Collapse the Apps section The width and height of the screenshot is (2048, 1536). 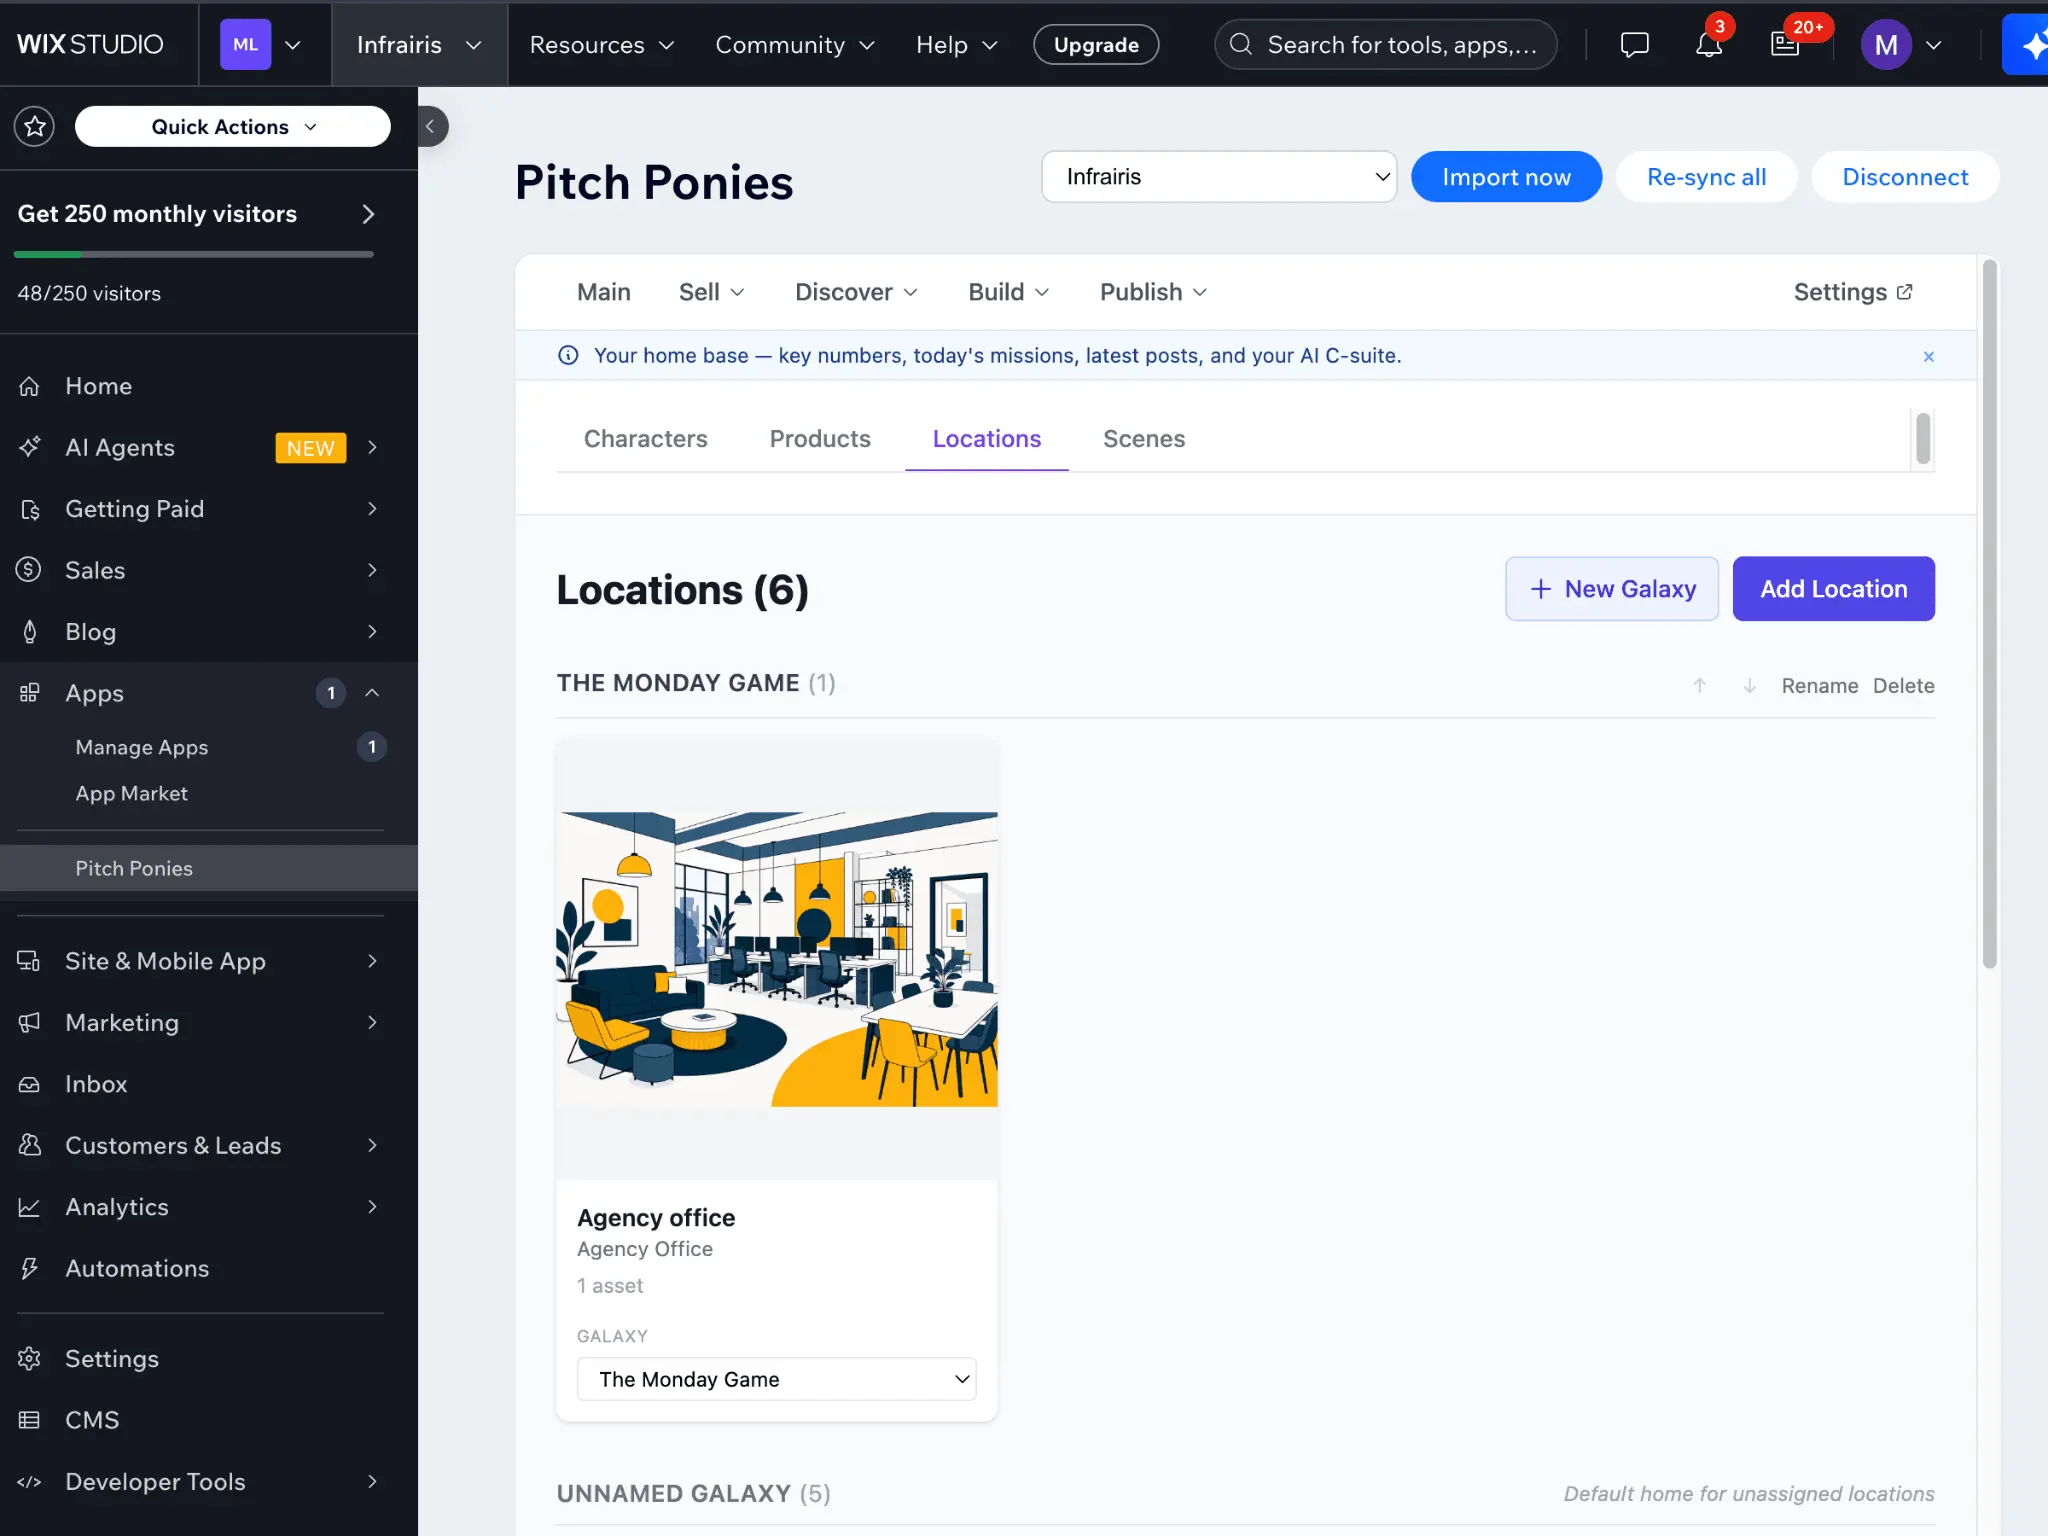[372, 693]
